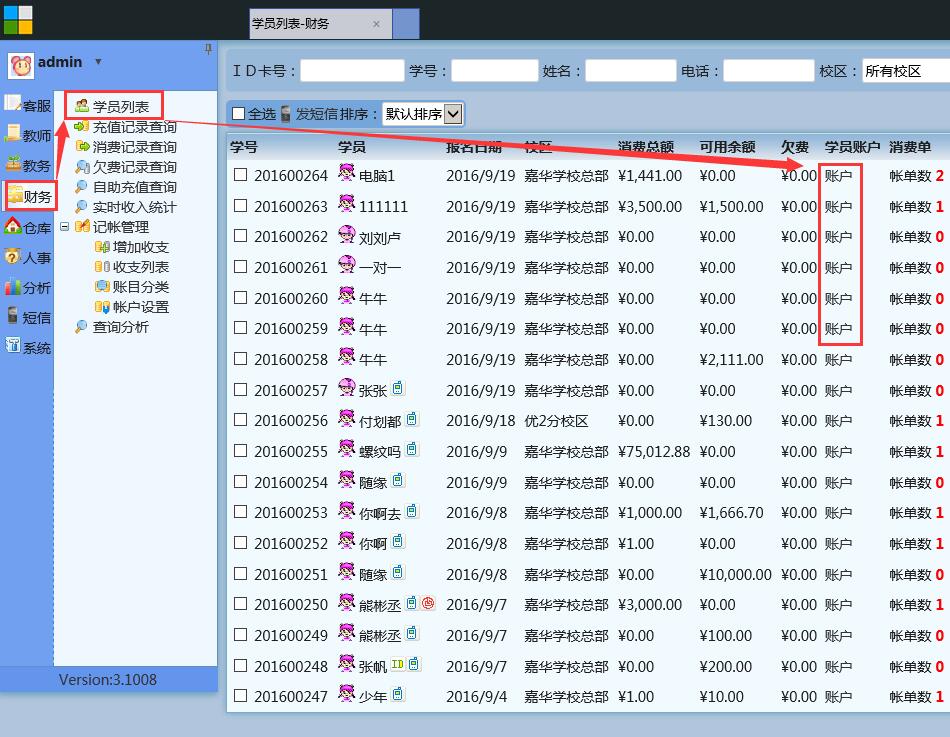Click the 发短信 phone icon in toolbar
This screenshot has width=950, height=737.
click(286, 114)
